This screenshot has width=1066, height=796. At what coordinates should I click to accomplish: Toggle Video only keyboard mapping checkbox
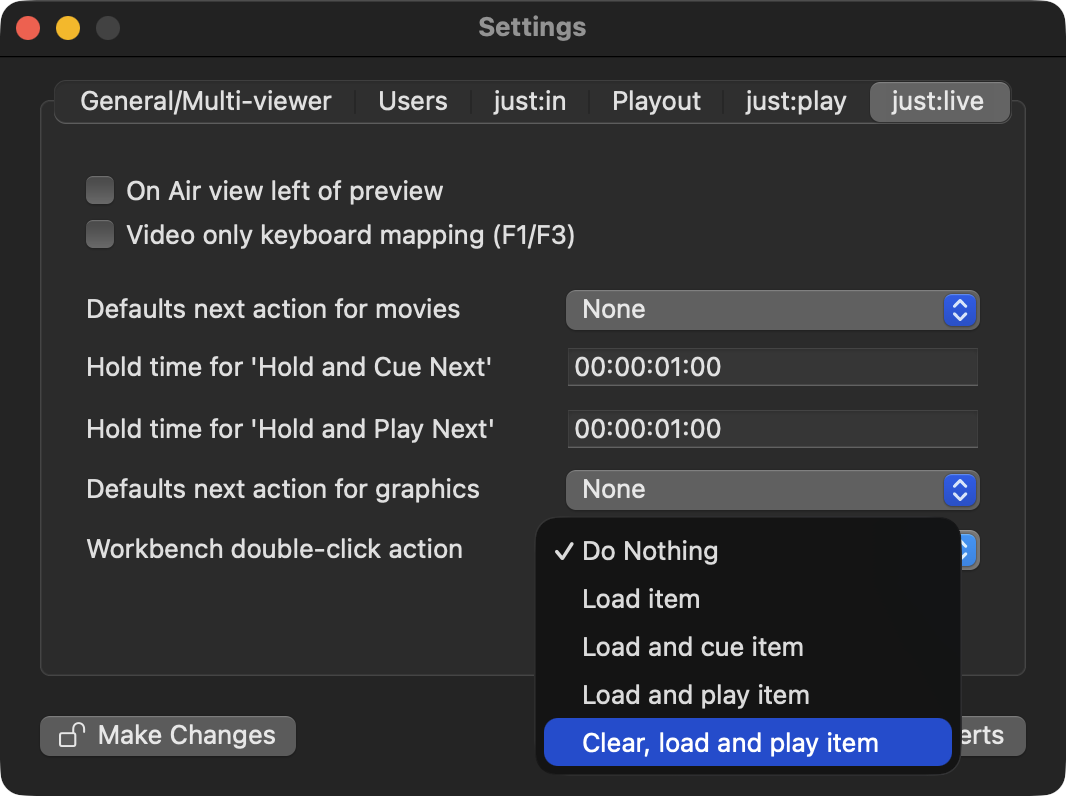tap(100, 235)
